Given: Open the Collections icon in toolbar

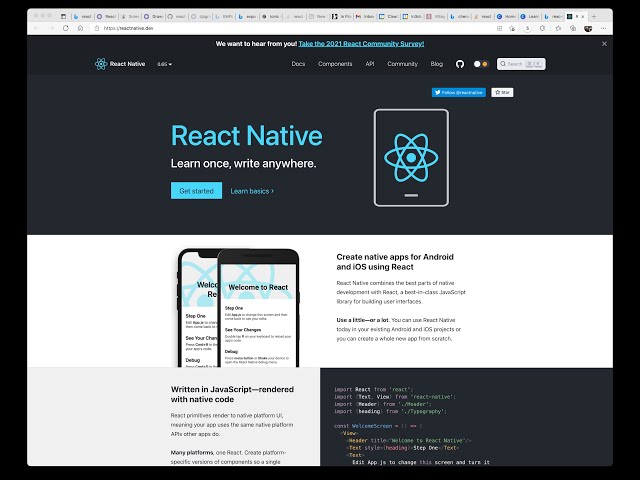Looking at the screenshot, I should [x=573, y=28].
